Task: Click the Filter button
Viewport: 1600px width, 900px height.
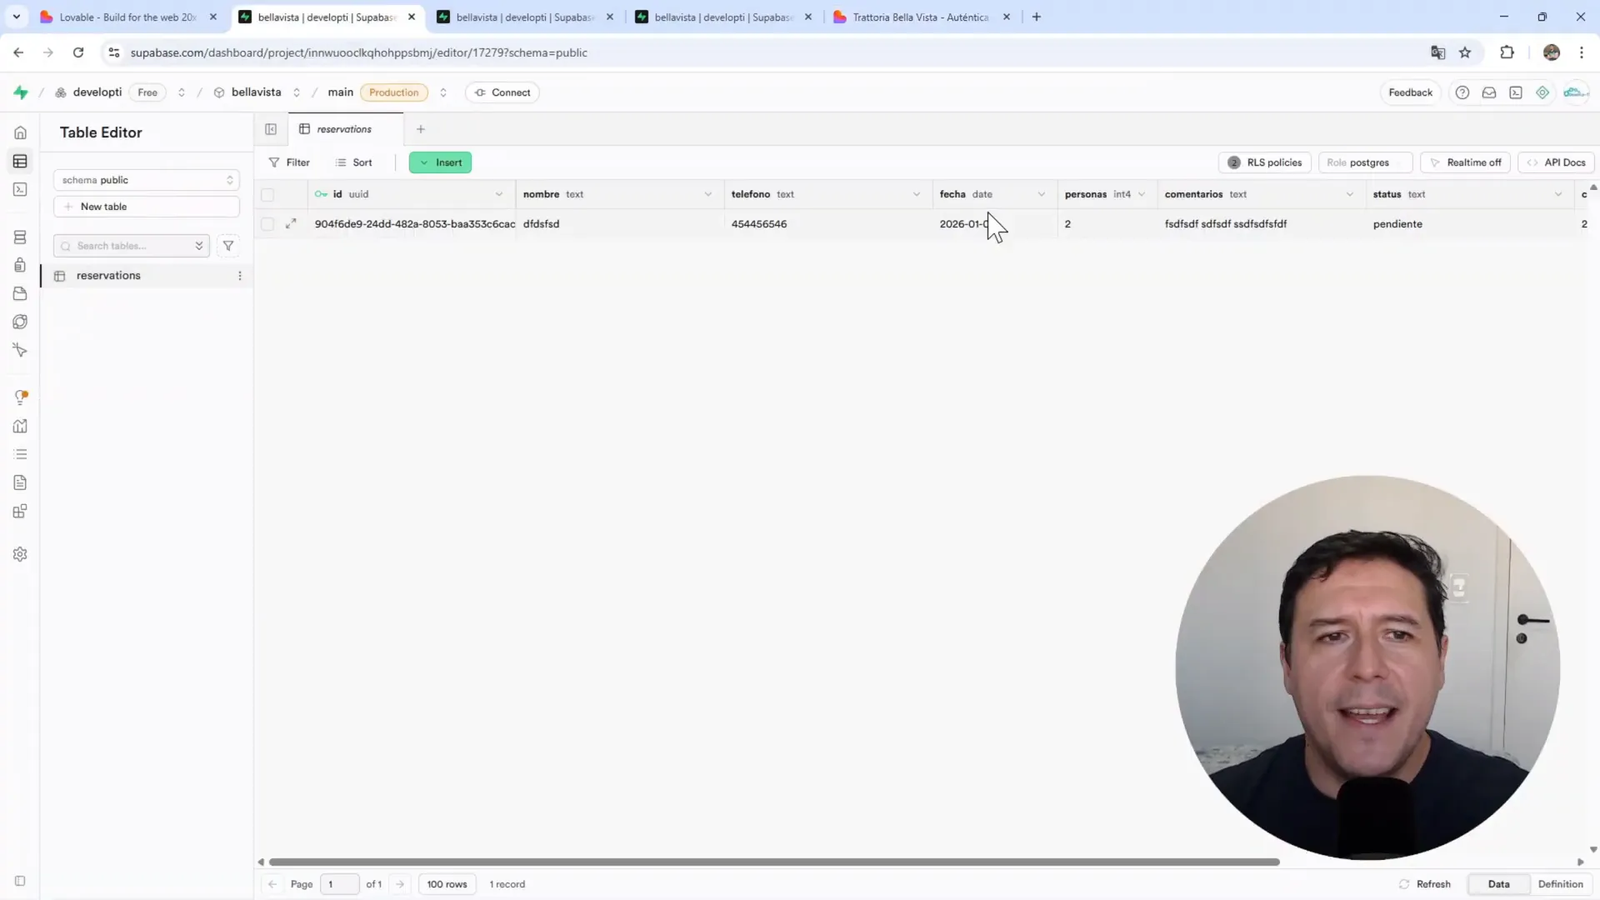Action: (x=290, y=162)
